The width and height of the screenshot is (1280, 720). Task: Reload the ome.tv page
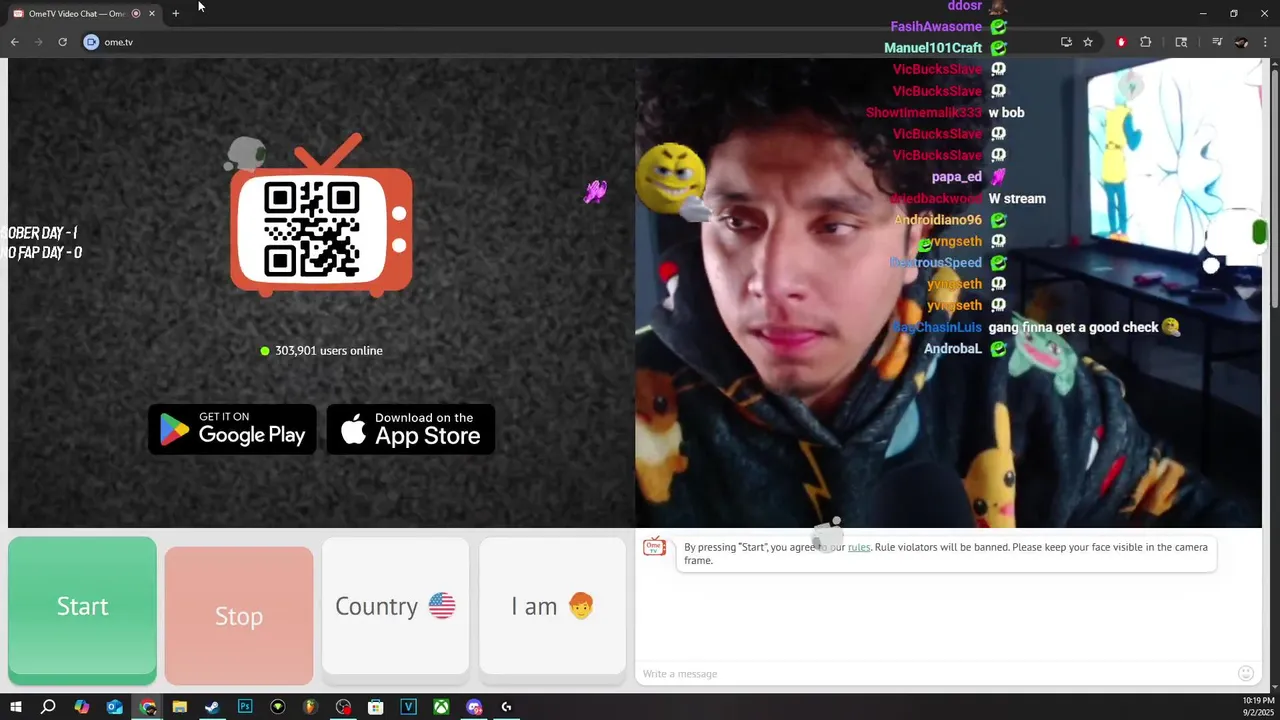click(62, 42)
